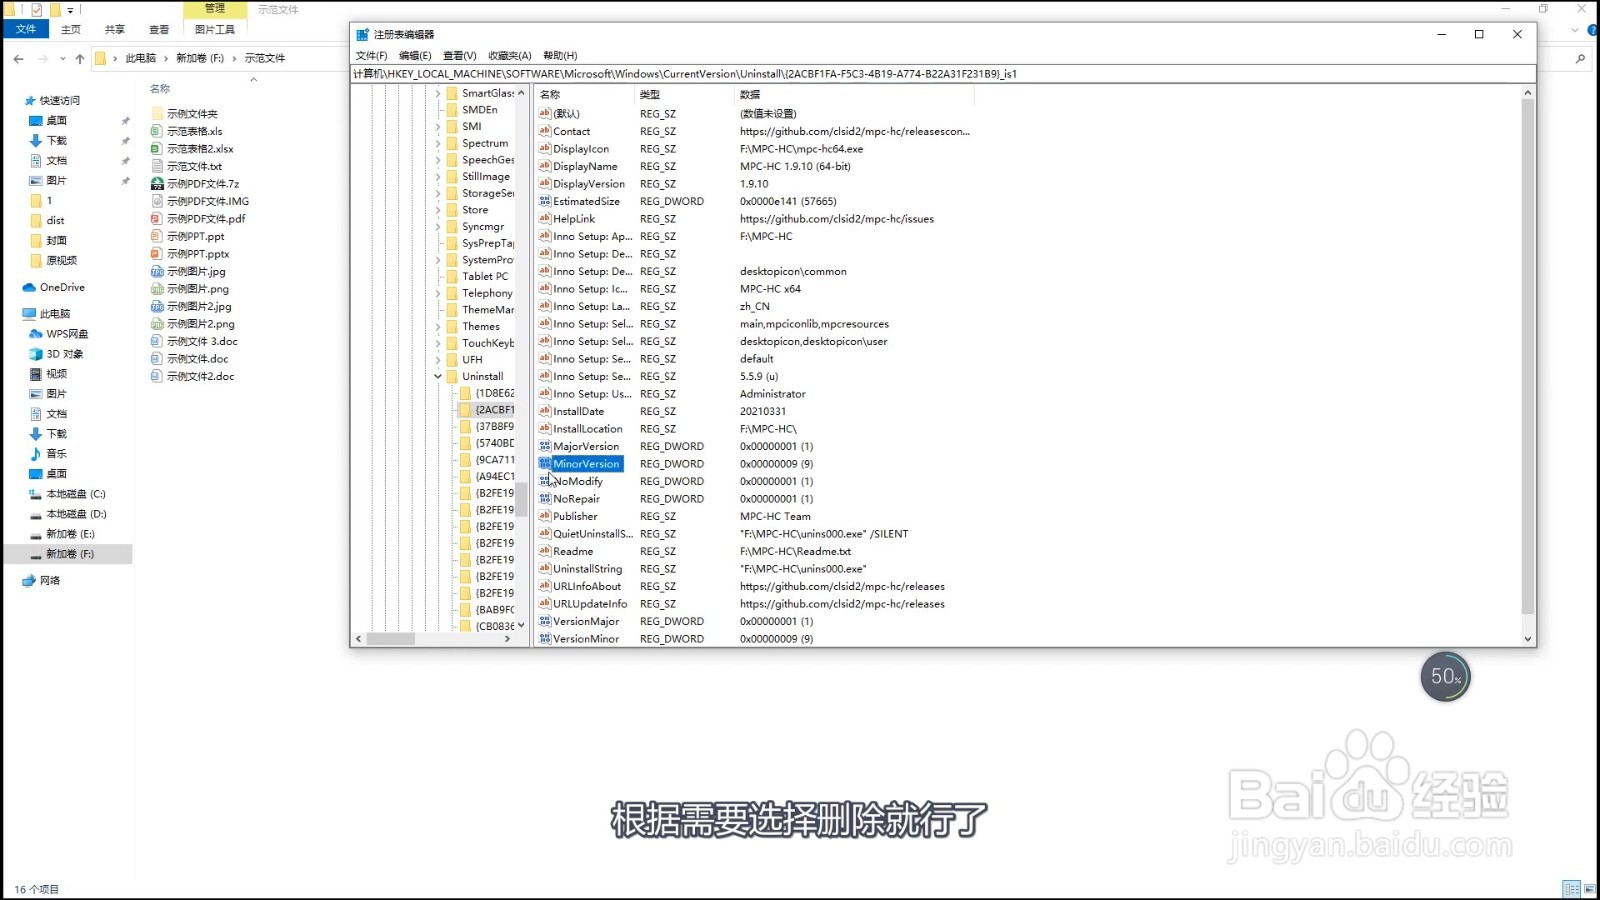Click 示例PPT.pptx file icon
This screenshot has height=900, width=1600.
(x=157, y=254)
